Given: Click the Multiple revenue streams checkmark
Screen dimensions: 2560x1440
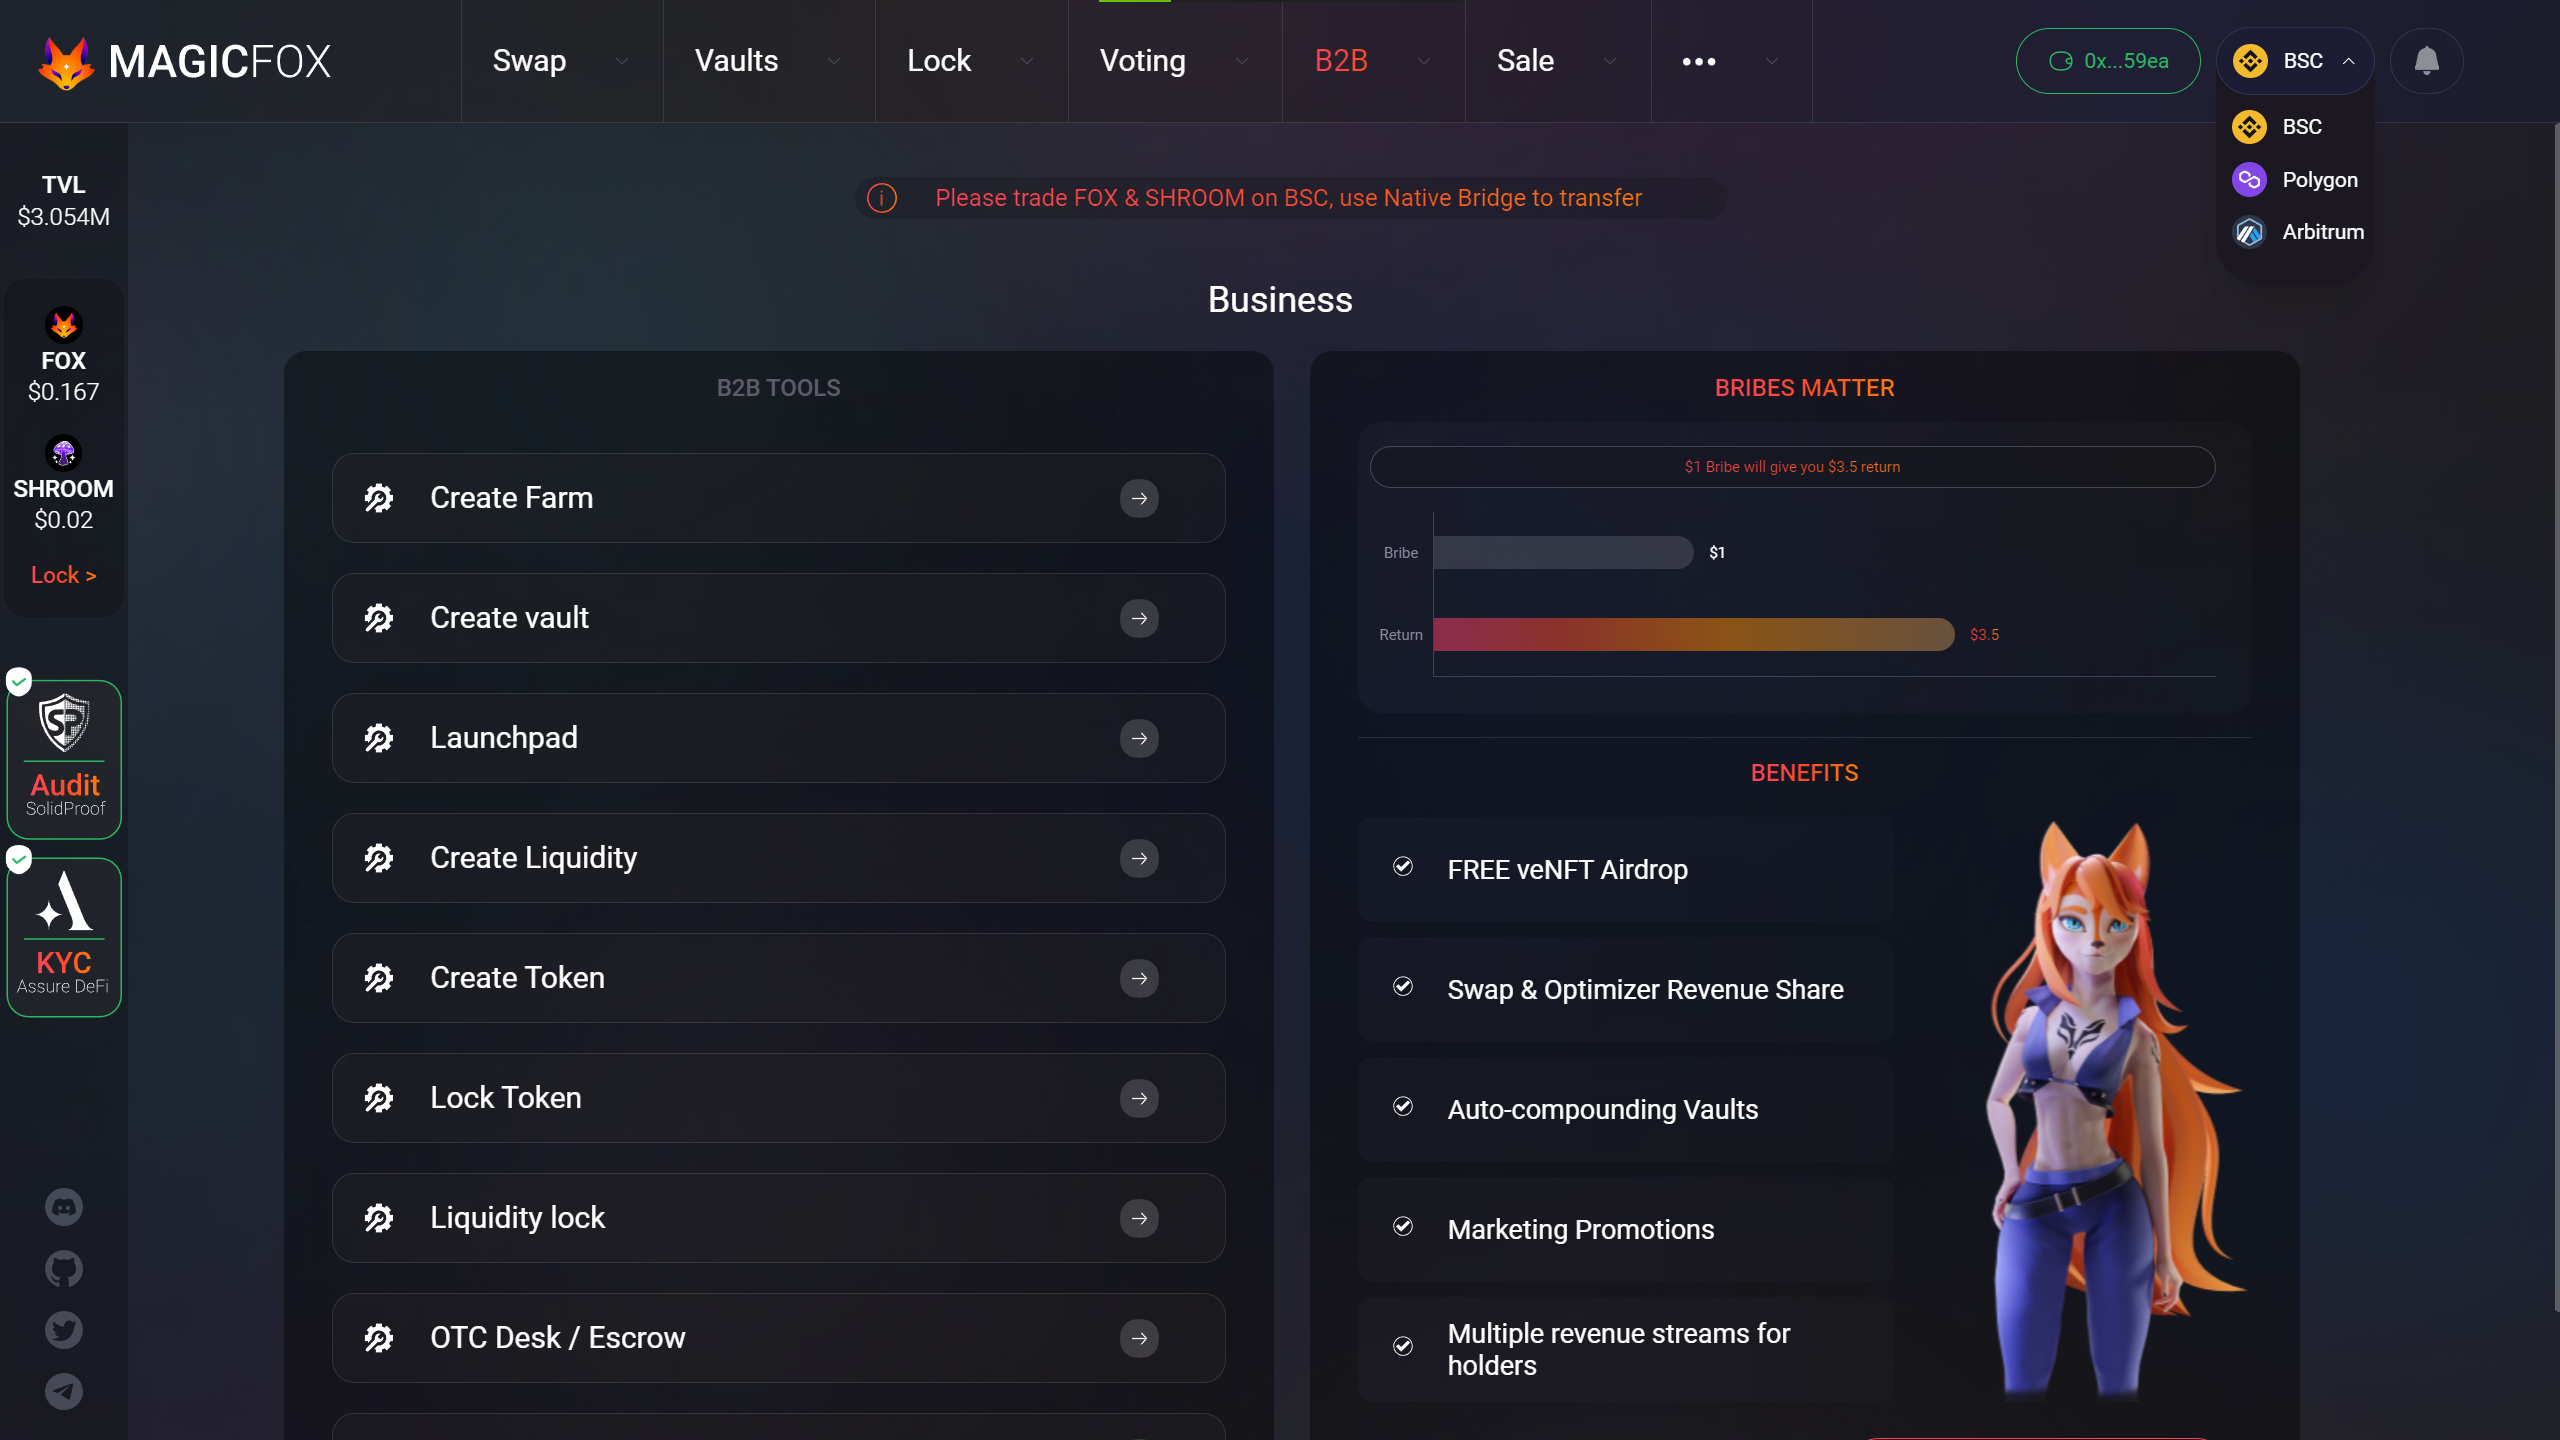Looking at the screenshot, I should (1403, 1346).
